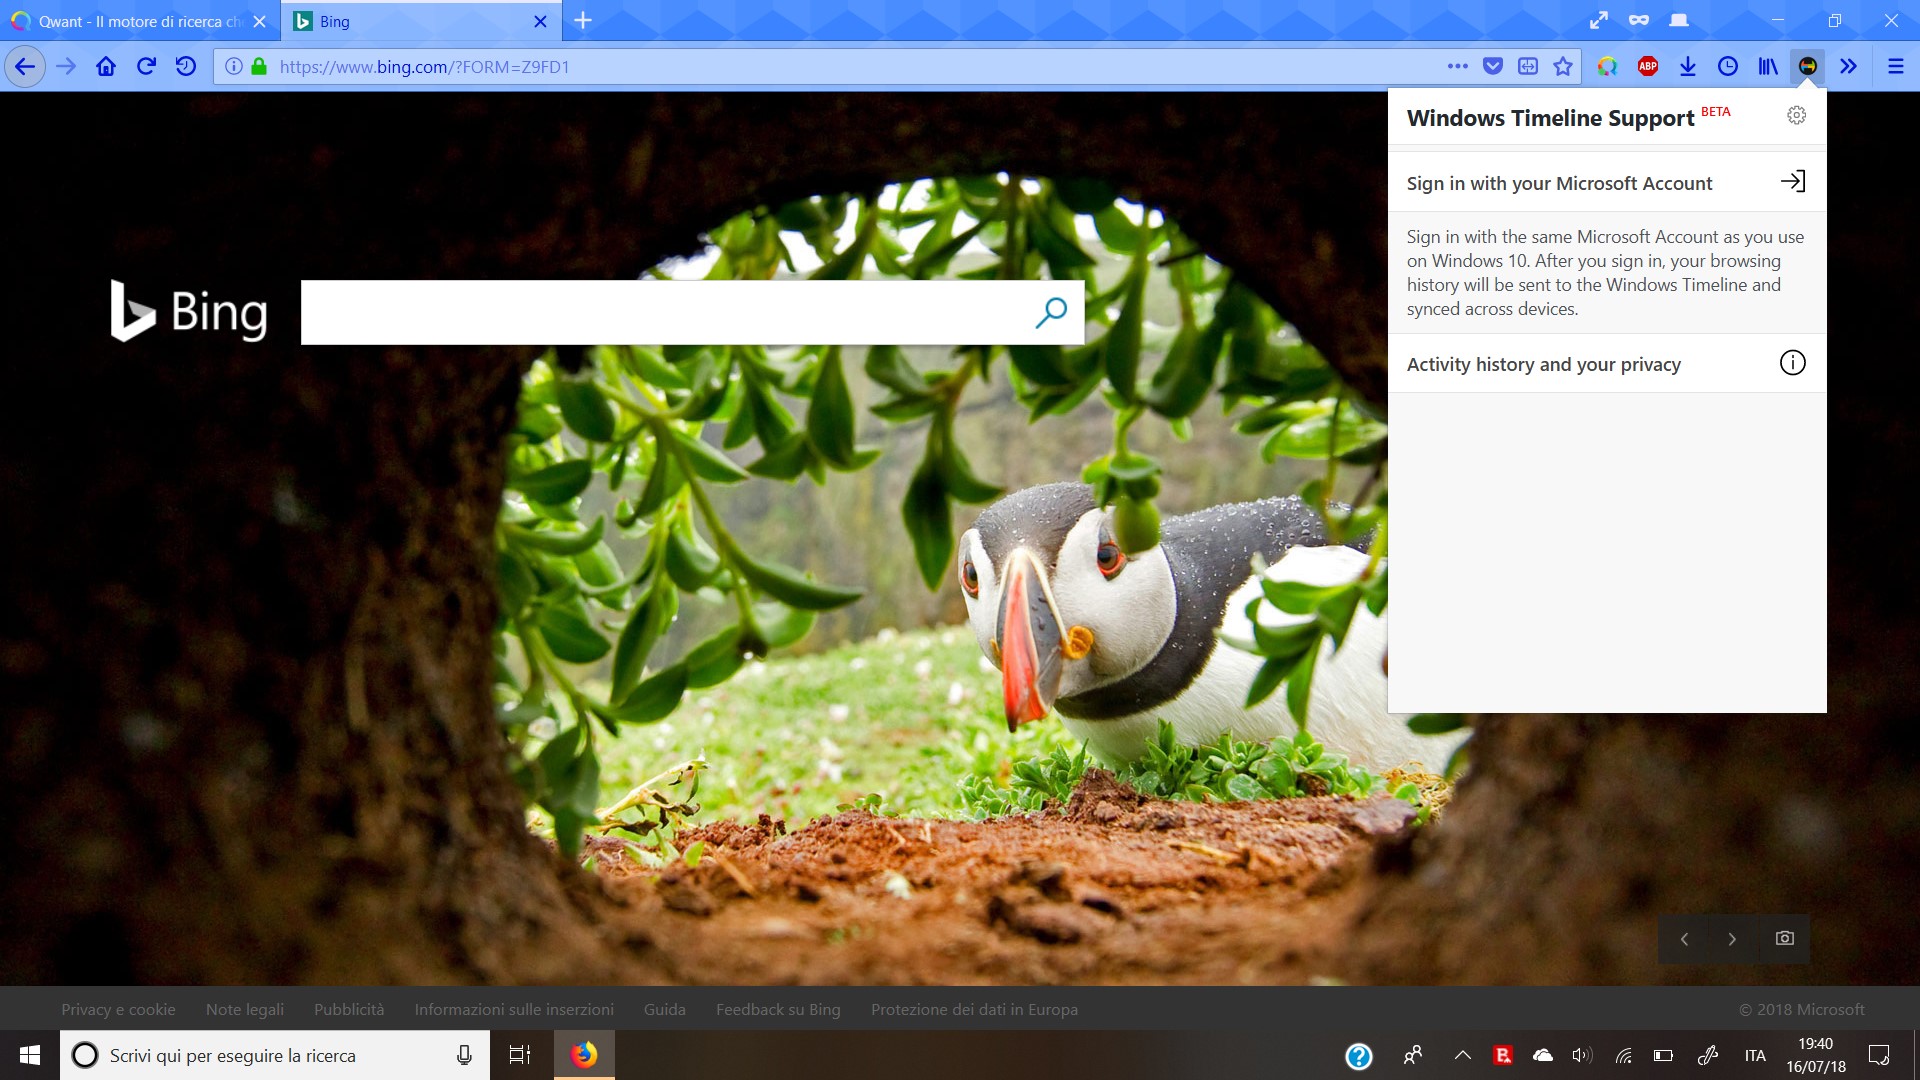Open the battery status tray icon
Image resolution: width=1920 pixels, height=1080 pixels.
(x=1664, y=1055)
